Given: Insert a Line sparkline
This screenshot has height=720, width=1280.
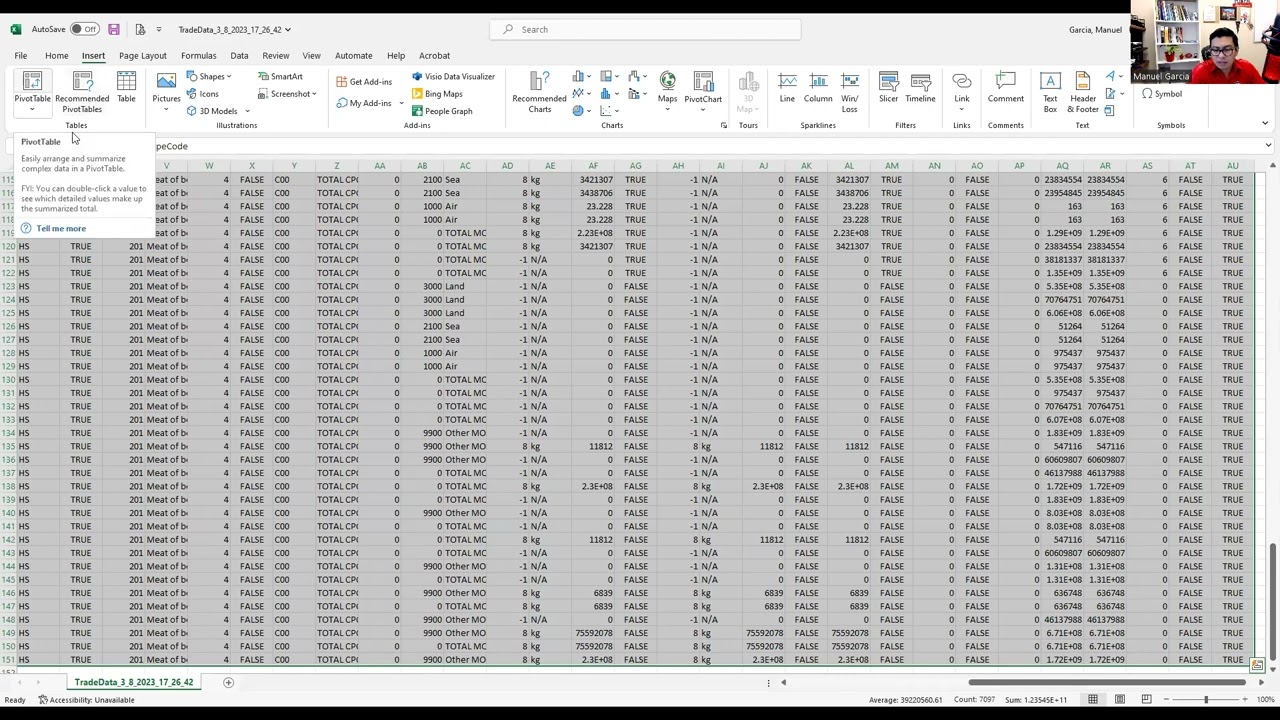Looking at the screenshot, I should click(787, 88).
